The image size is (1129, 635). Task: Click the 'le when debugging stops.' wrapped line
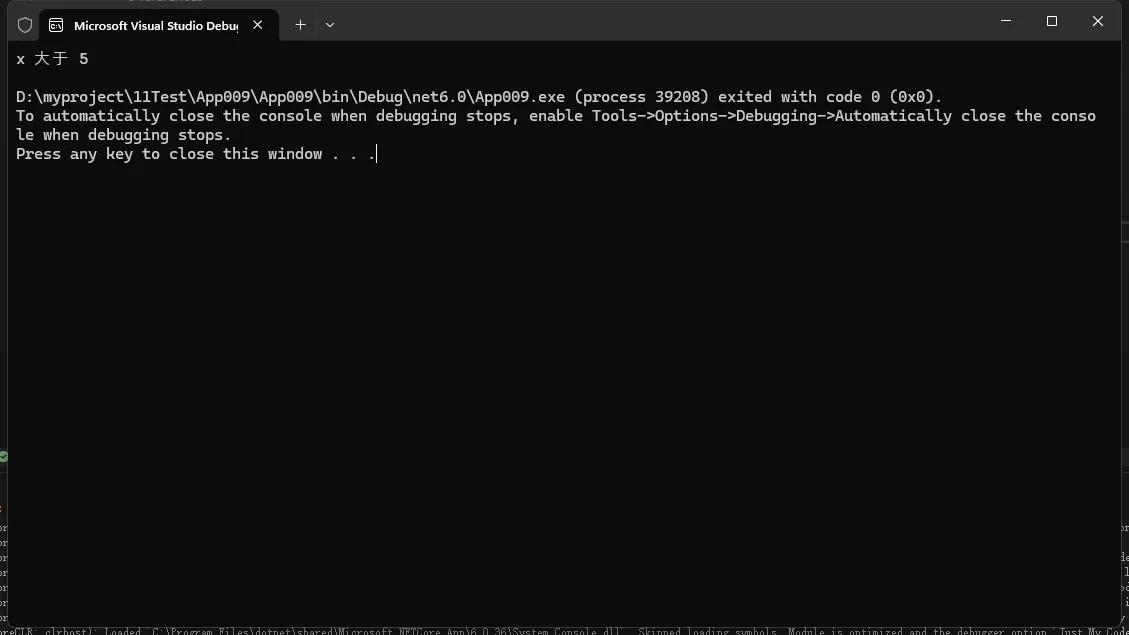pos(123,135)
